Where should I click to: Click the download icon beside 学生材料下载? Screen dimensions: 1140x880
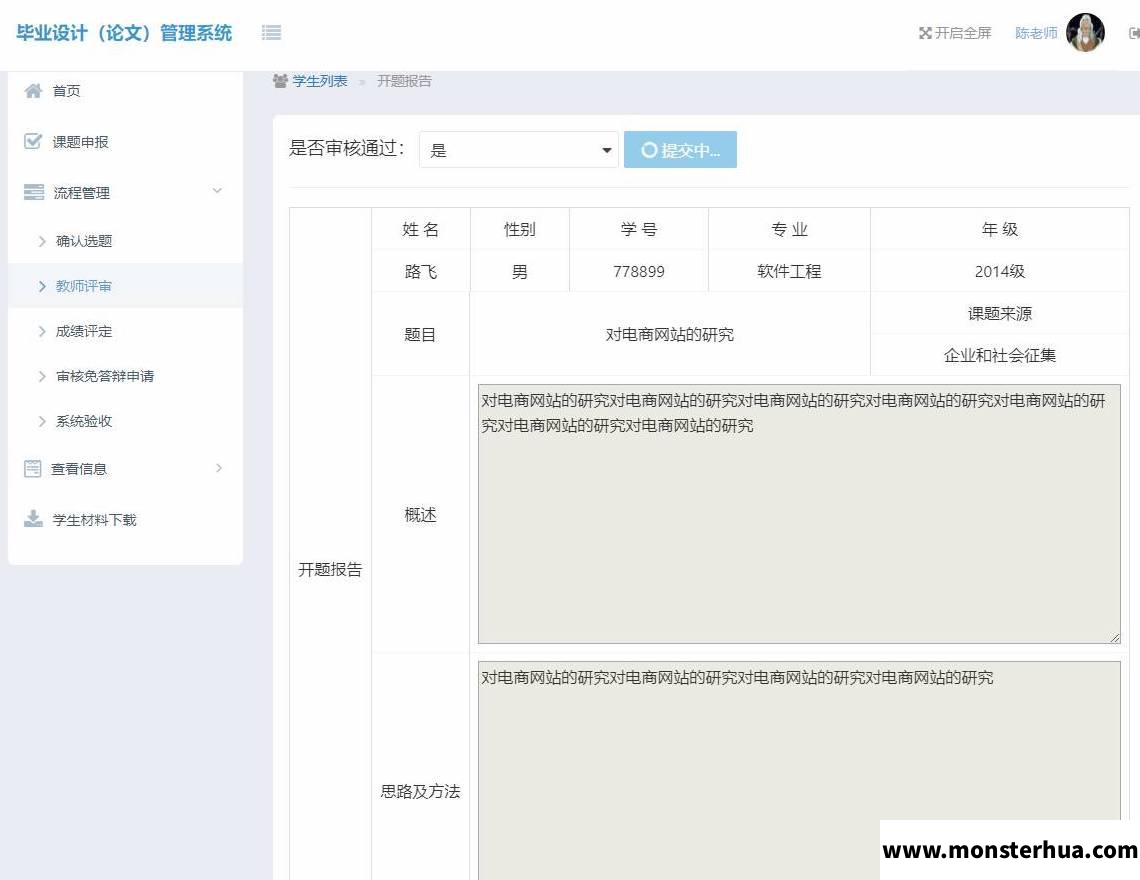[33, 519]
